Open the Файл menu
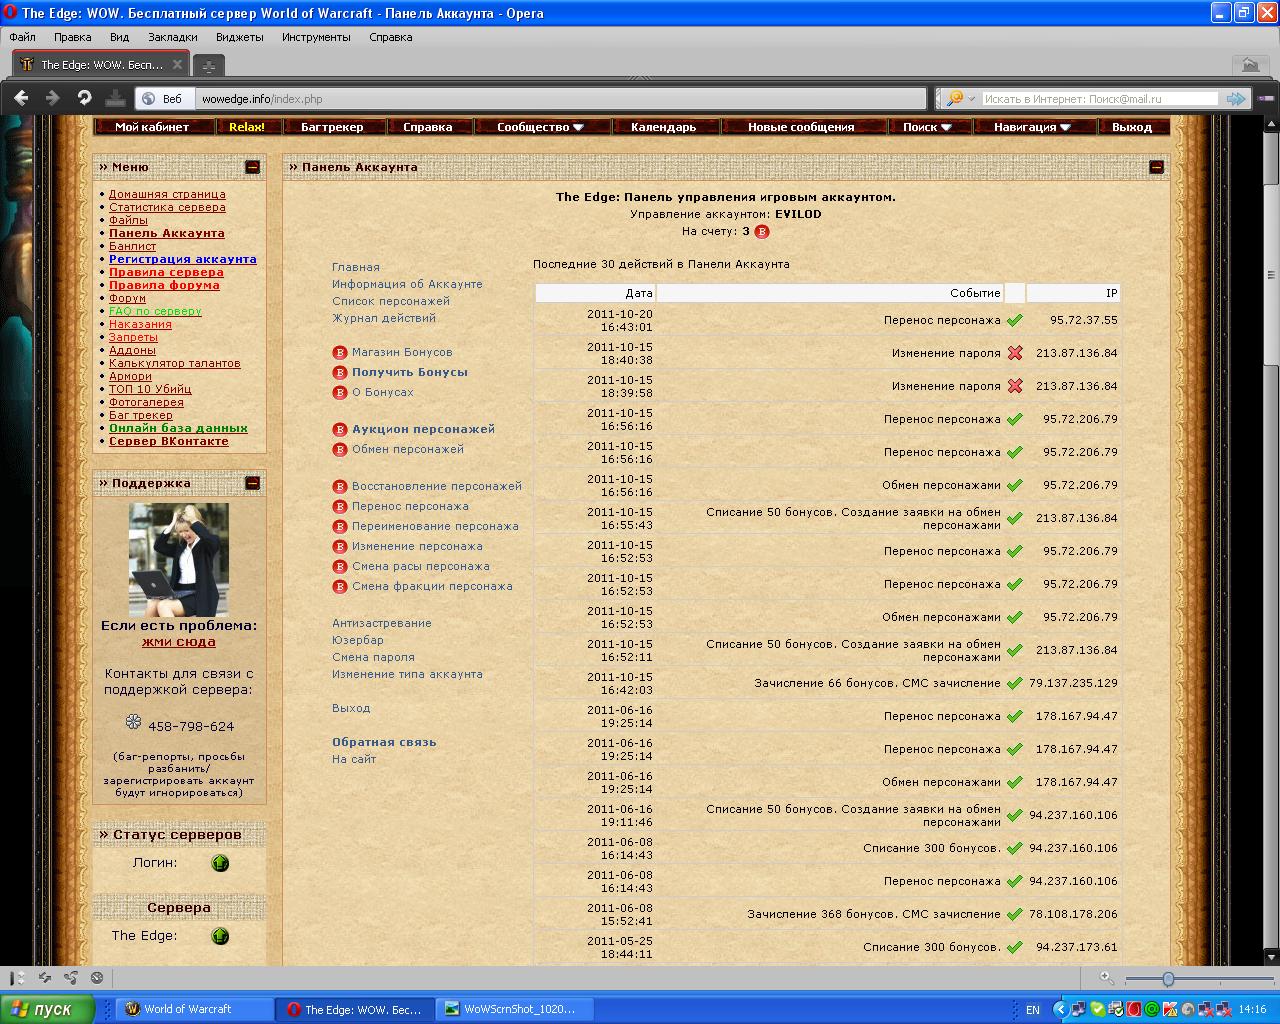The image size is (1280, 1024). tap(22, 37)
